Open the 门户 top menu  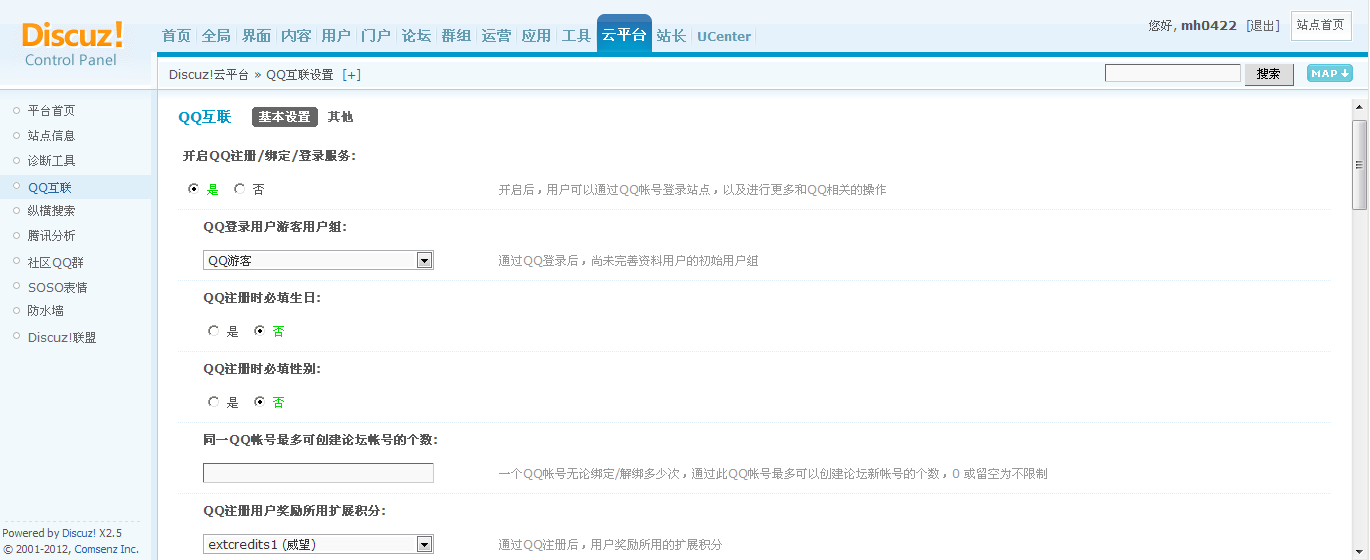376,36
